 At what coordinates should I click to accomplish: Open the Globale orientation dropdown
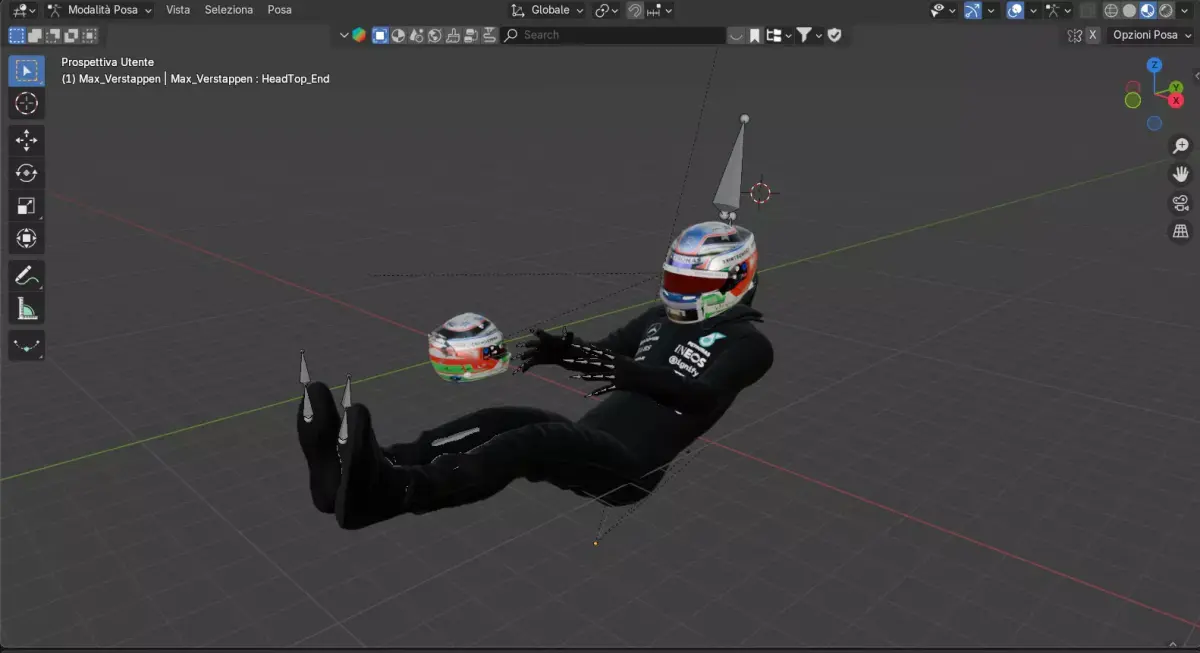pos(547,10)
